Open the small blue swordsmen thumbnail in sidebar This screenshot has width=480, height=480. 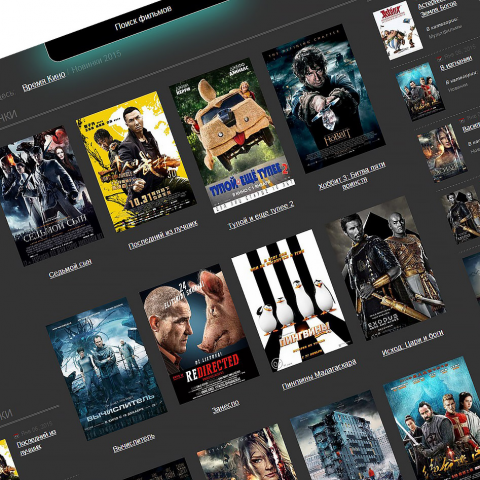420,91
